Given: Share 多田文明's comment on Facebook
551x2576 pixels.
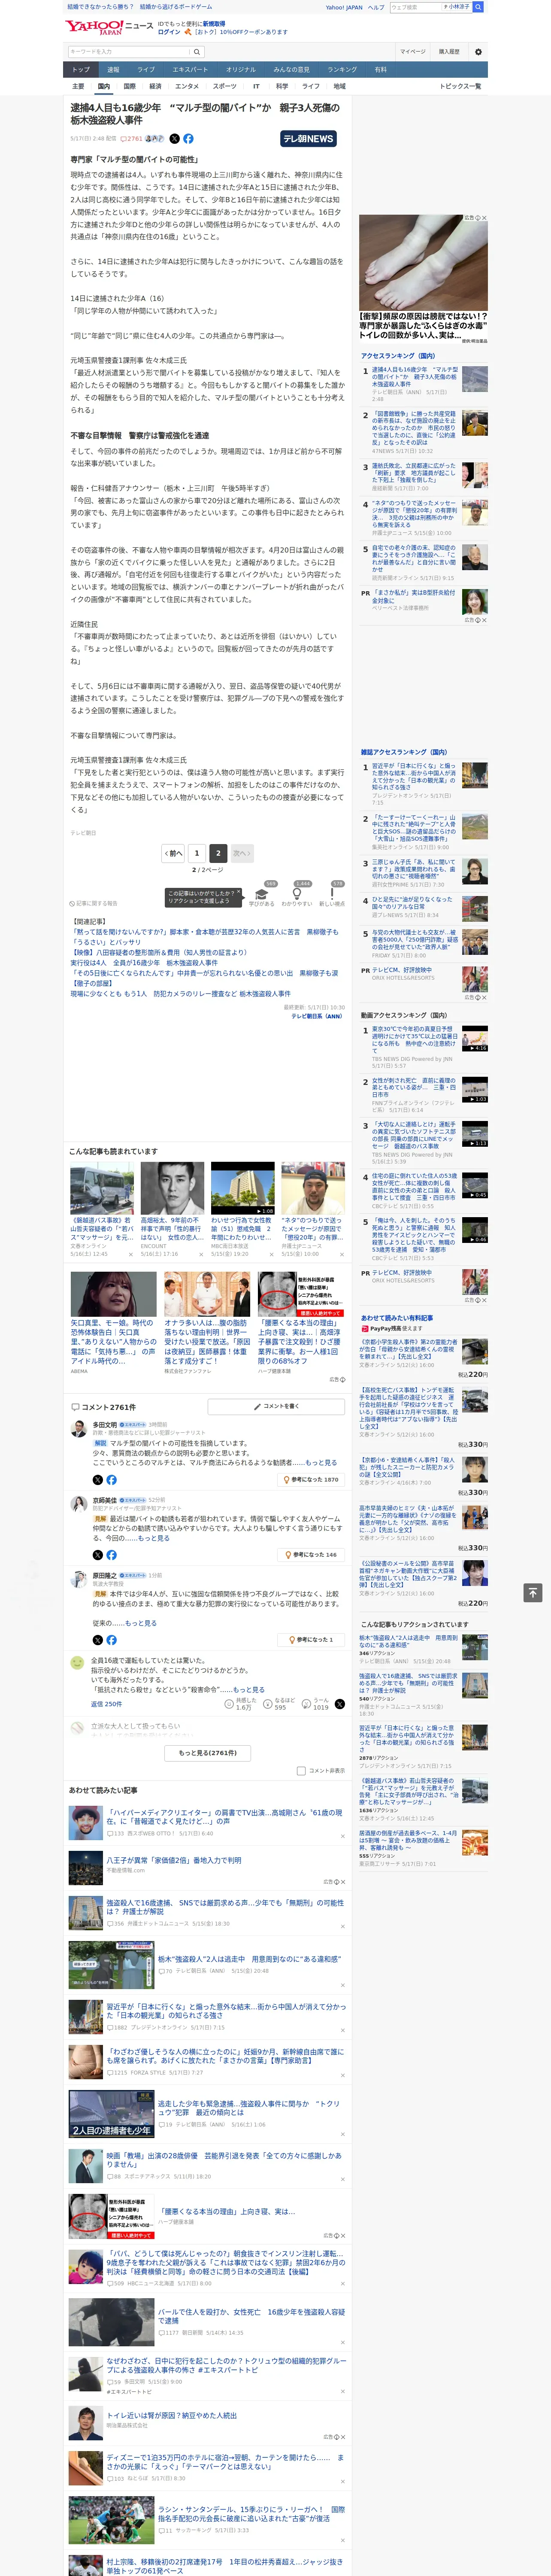Looking at the screenshot, I should tap(111, 1479).
